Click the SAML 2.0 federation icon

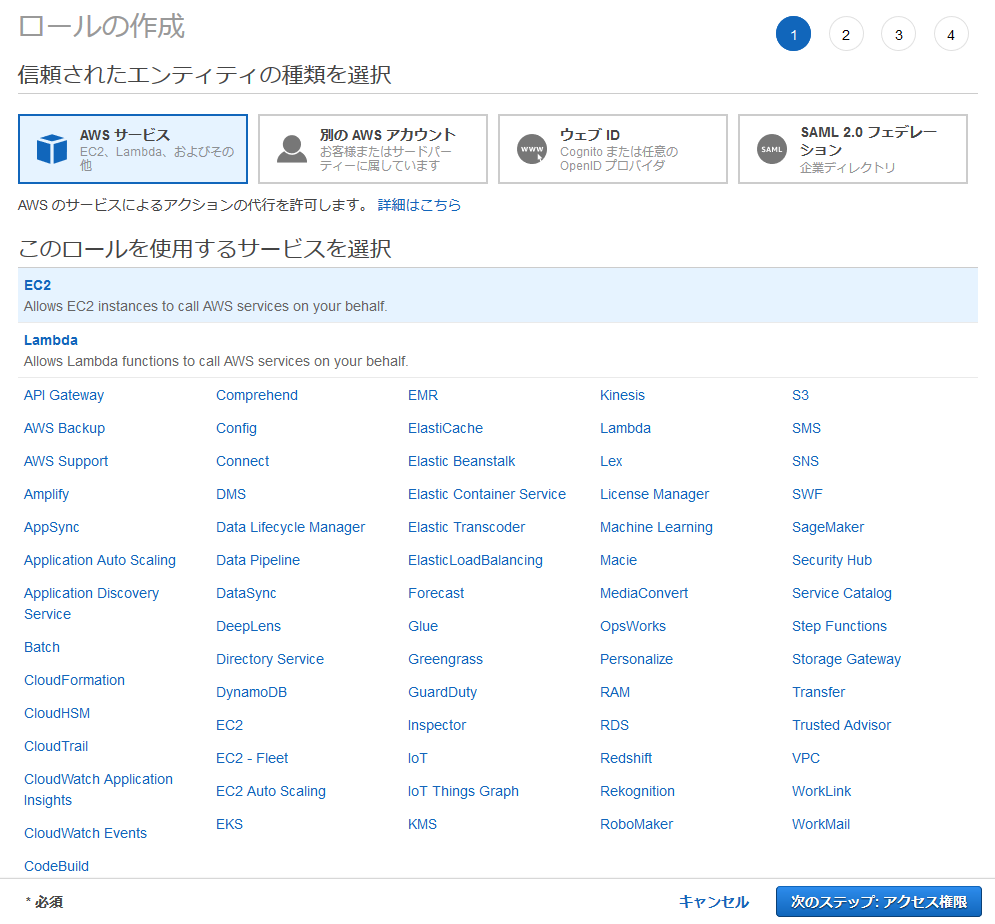click(772, 149)
